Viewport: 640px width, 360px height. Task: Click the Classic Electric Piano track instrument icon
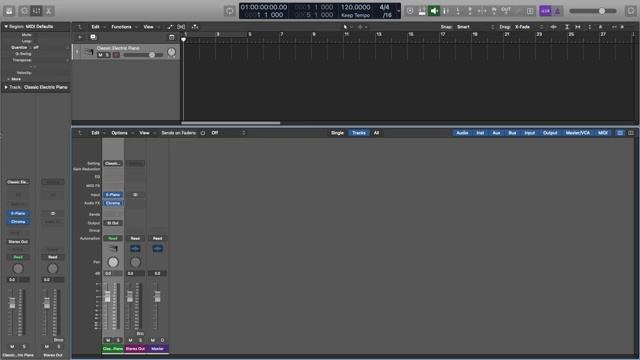coord(89,52)
